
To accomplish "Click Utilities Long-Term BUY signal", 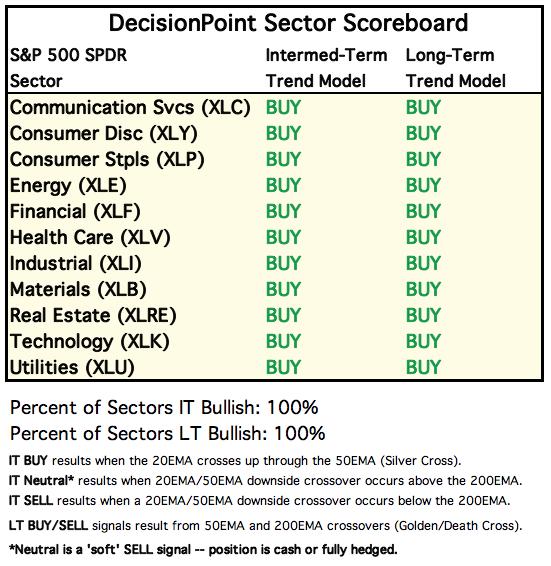I will coord(423,367).
